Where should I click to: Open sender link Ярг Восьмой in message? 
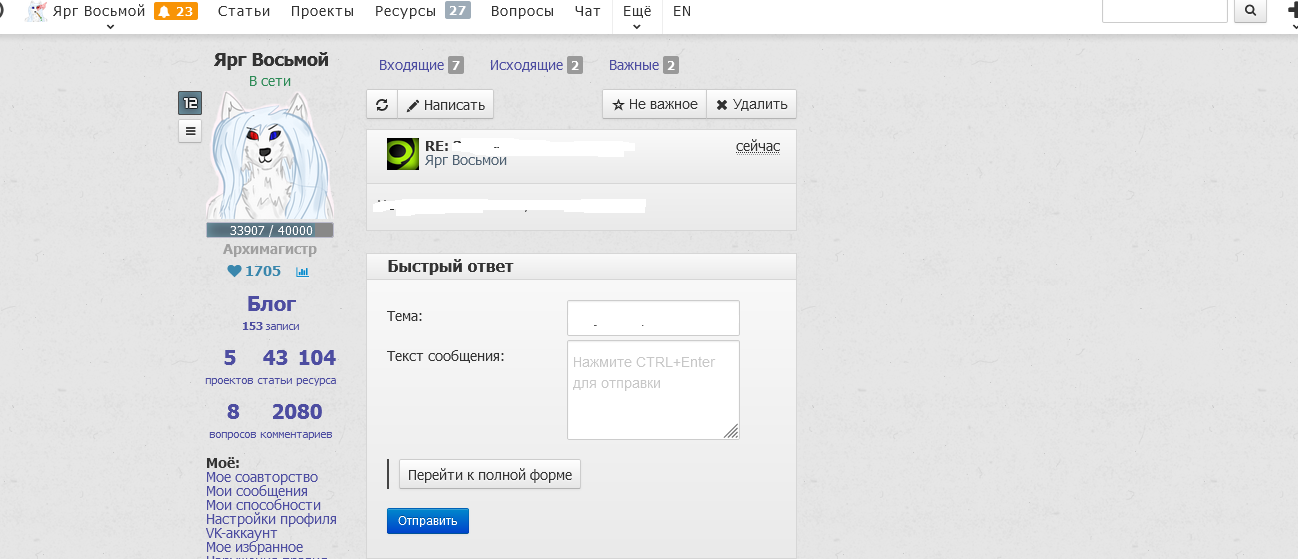pyautogui.click(x=465, y=160)
